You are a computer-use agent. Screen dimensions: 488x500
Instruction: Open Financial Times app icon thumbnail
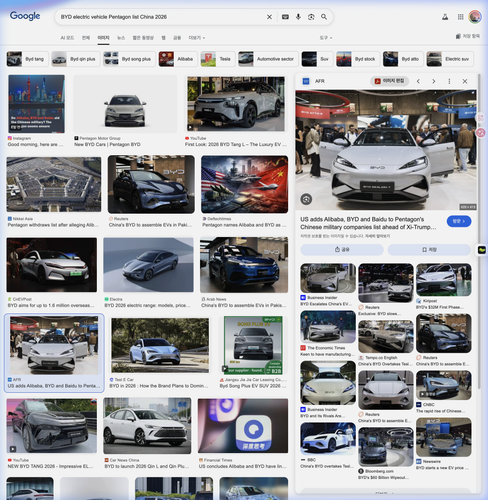pos(243,426)
